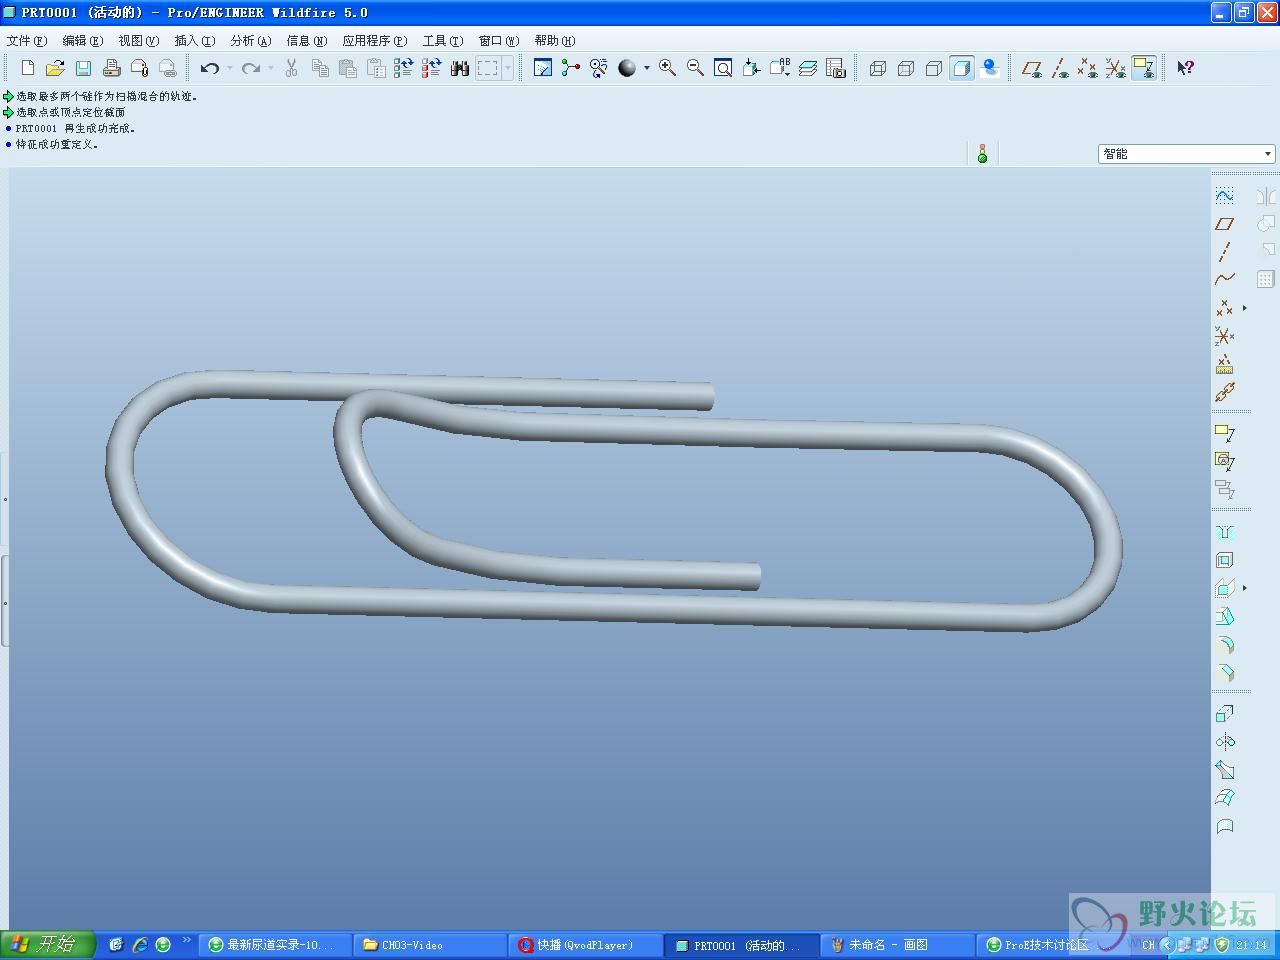Viewport: 1280px width, 960px height.
Task: Switch to QvodPlayer taskbar window
Action: (587, 945)
